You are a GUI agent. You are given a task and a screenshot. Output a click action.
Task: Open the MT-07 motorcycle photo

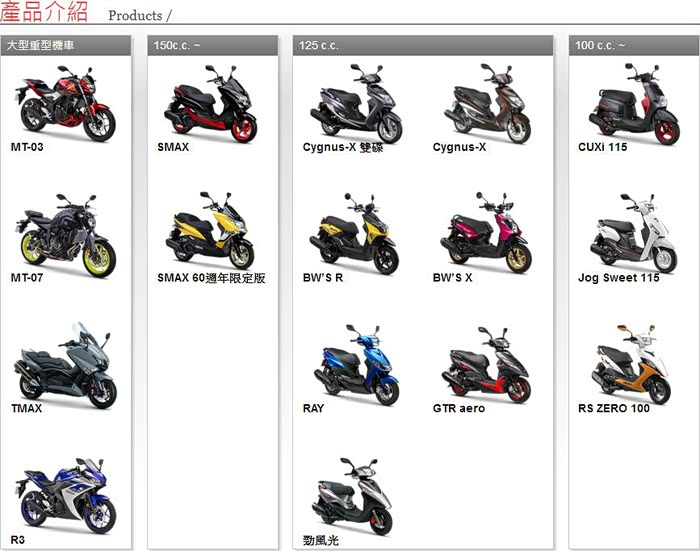[x=67, y=235]
